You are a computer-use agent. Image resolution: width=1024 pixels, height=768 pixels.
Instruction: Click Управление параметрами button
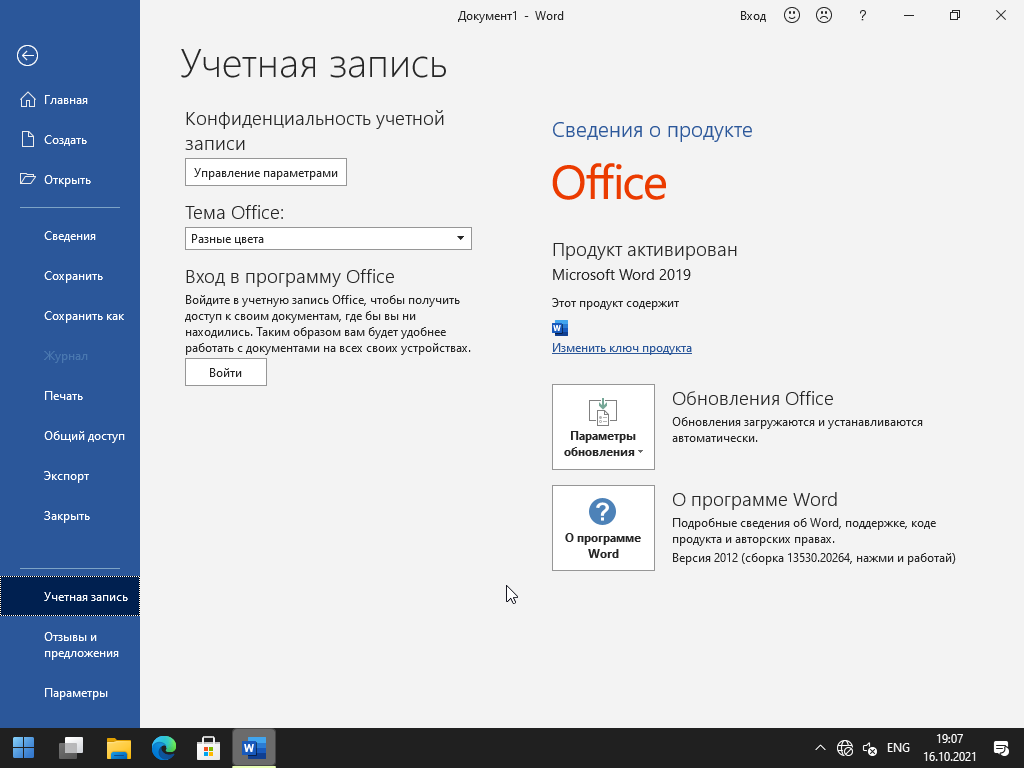(x=266, y=172)
